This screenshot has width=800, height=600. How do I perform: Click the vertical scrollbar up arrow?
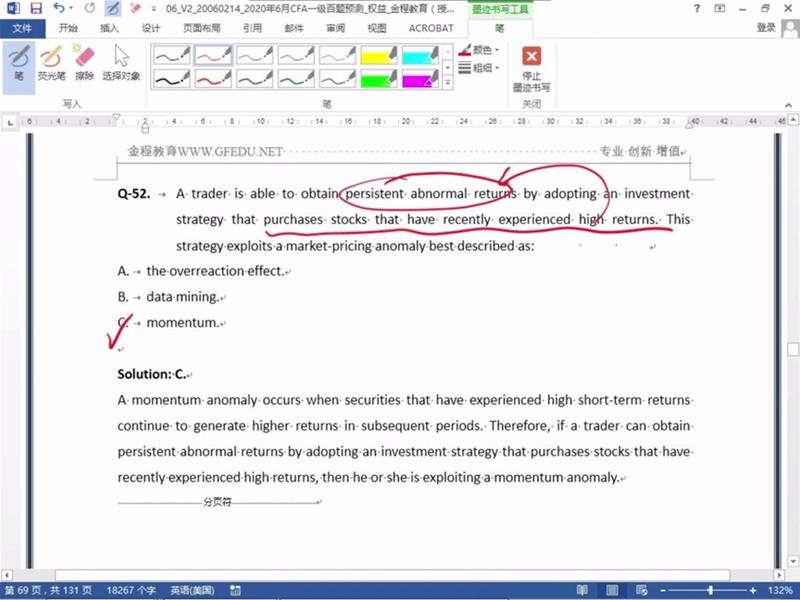click(793, 120)
